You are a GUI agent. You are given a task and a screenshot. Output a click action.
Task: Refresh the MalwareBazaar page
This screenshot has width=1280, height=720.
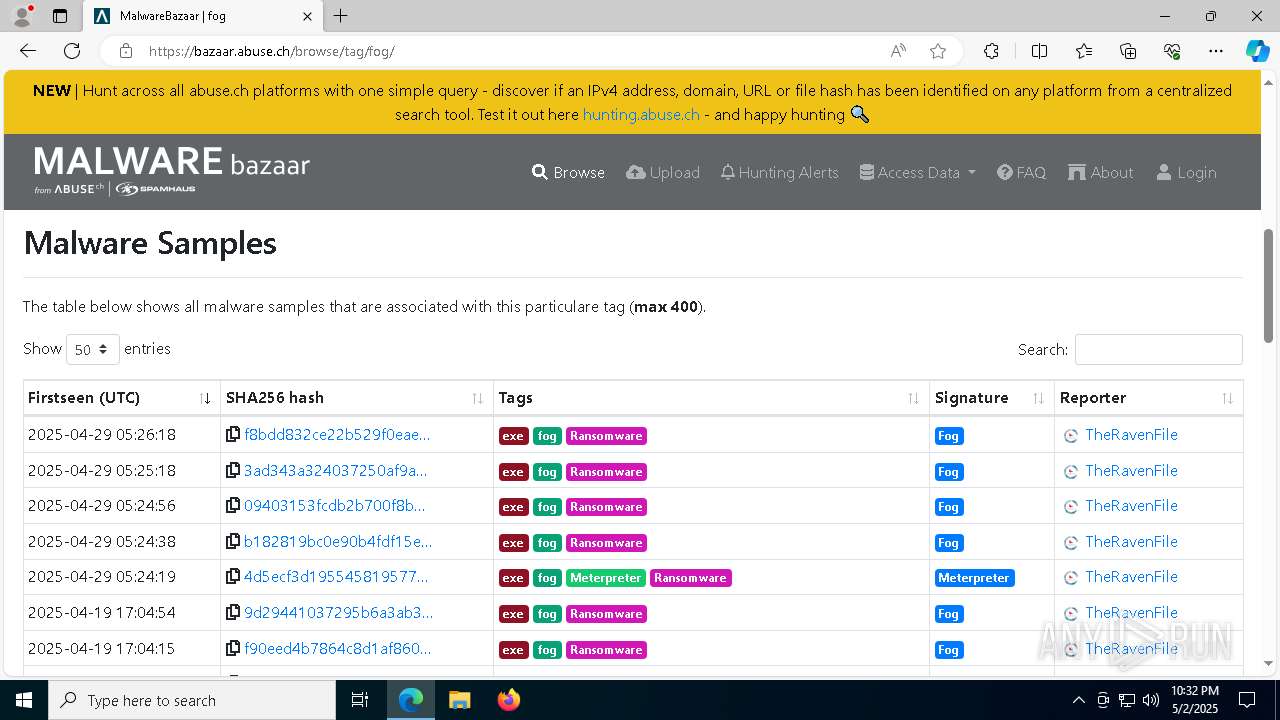pos(72,51)
